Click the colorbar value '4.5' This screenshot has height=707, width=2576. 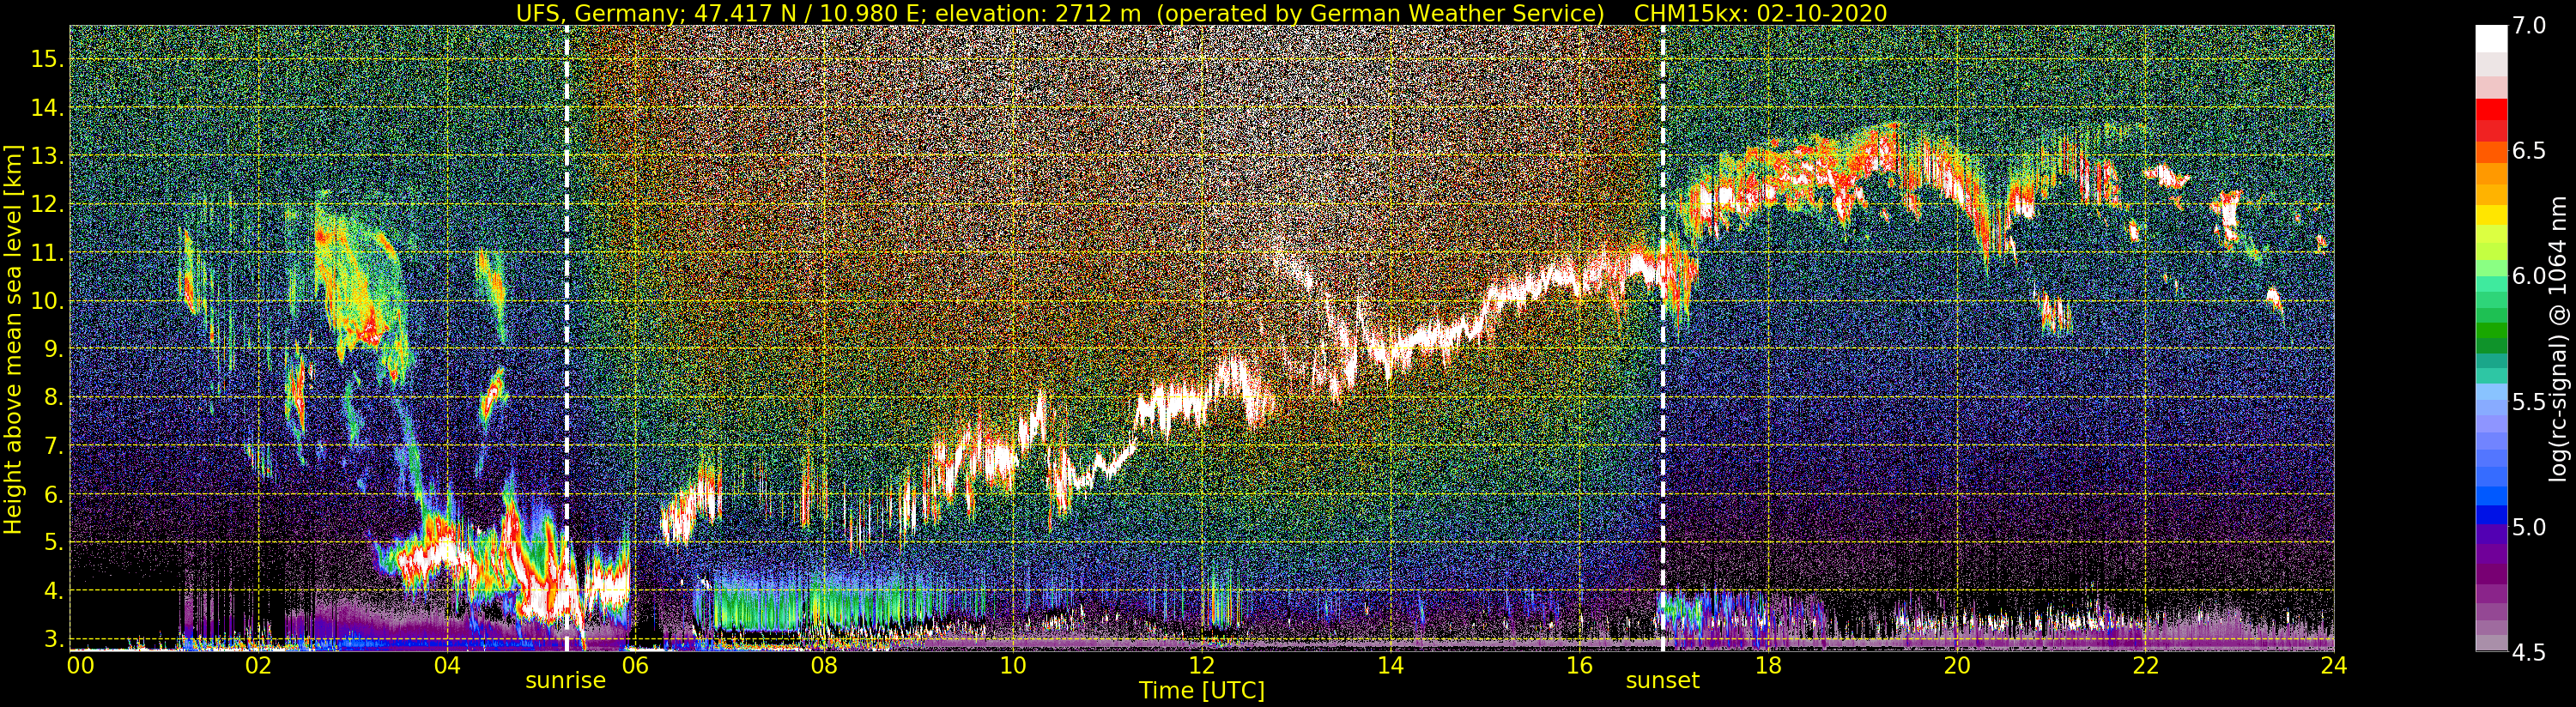coord(2529,652)
